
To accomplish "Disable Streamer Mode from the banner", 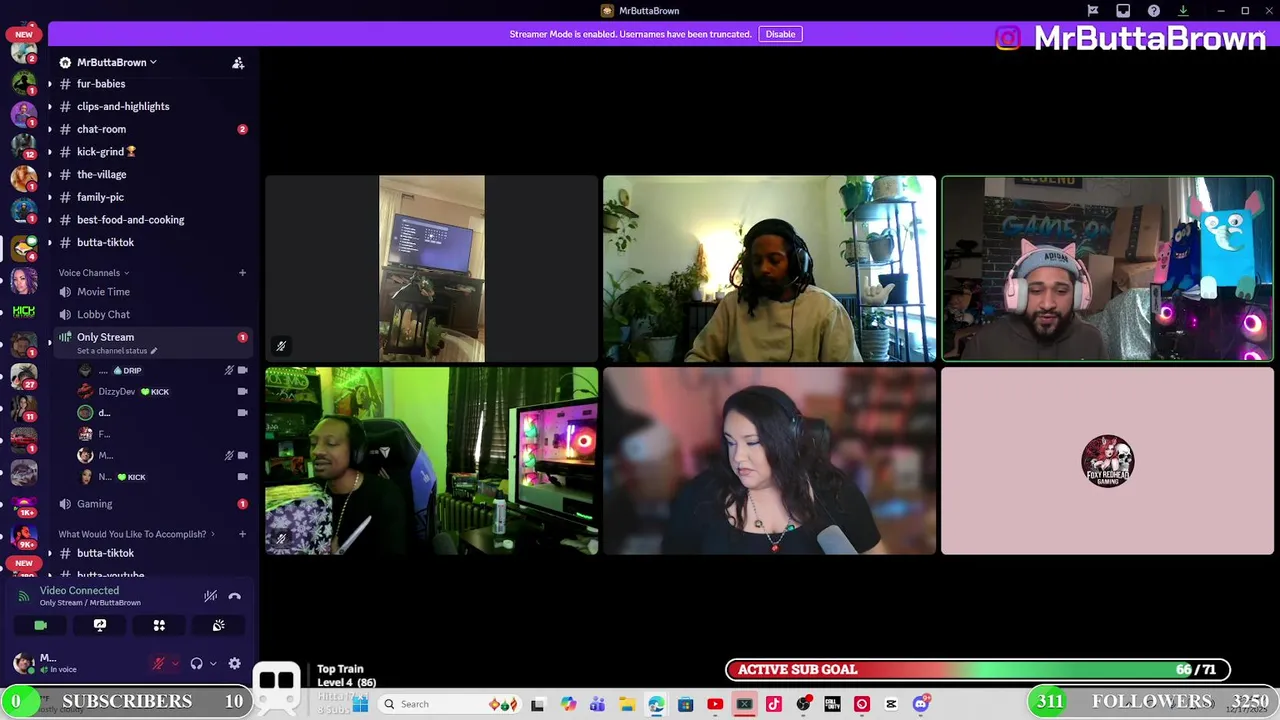I will coord(780,34).
